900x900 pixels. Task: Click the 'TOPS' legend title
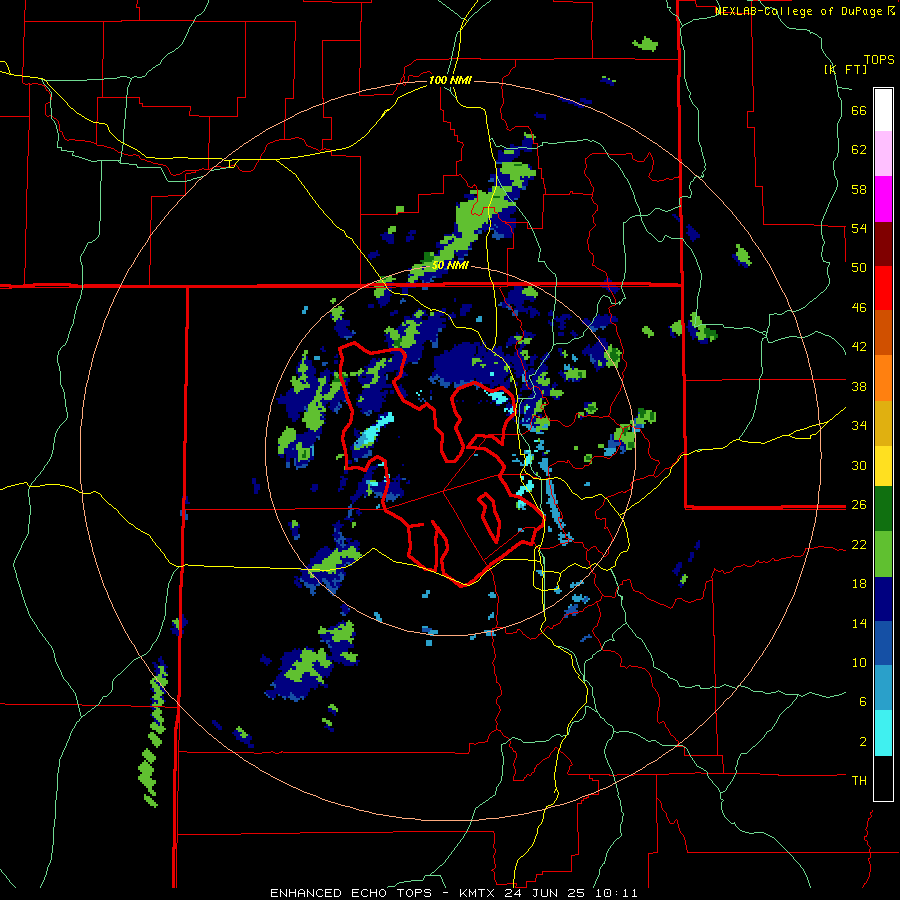[879, 59]
